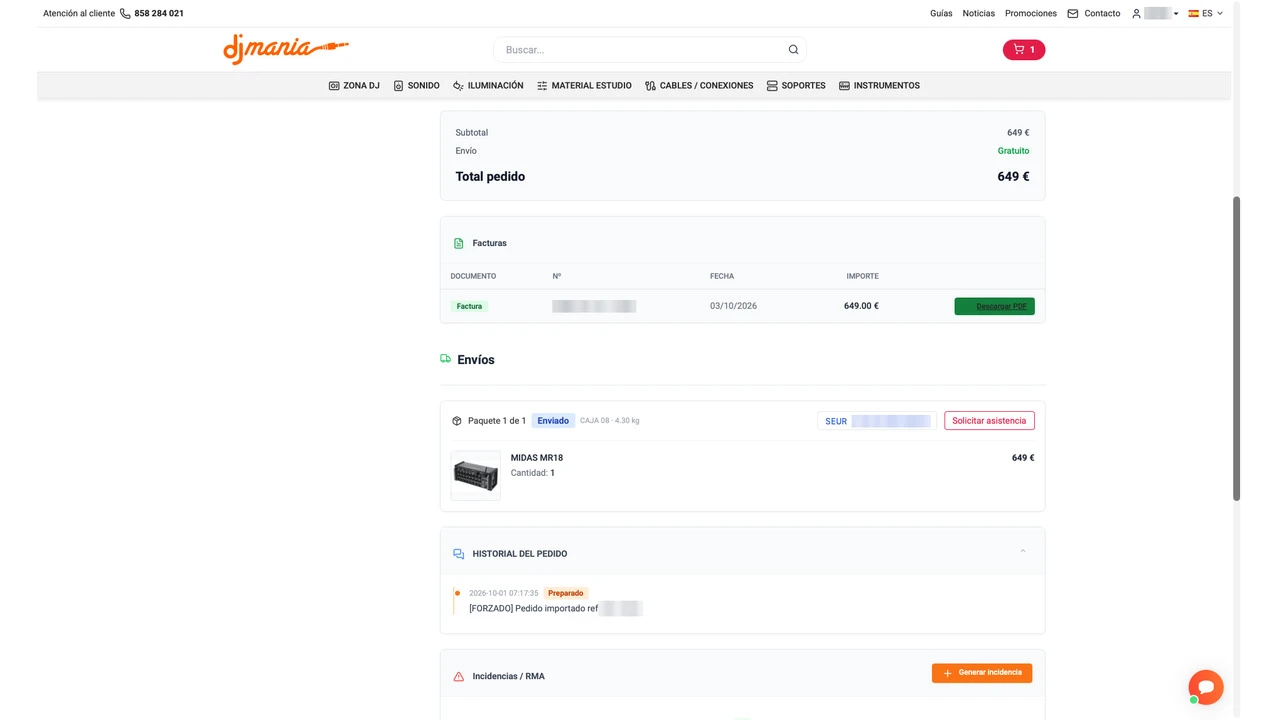The height and width of the screenshot is (720, 1280).
Task: Open the ZONA DJ menu
Action: pos(354,86)
